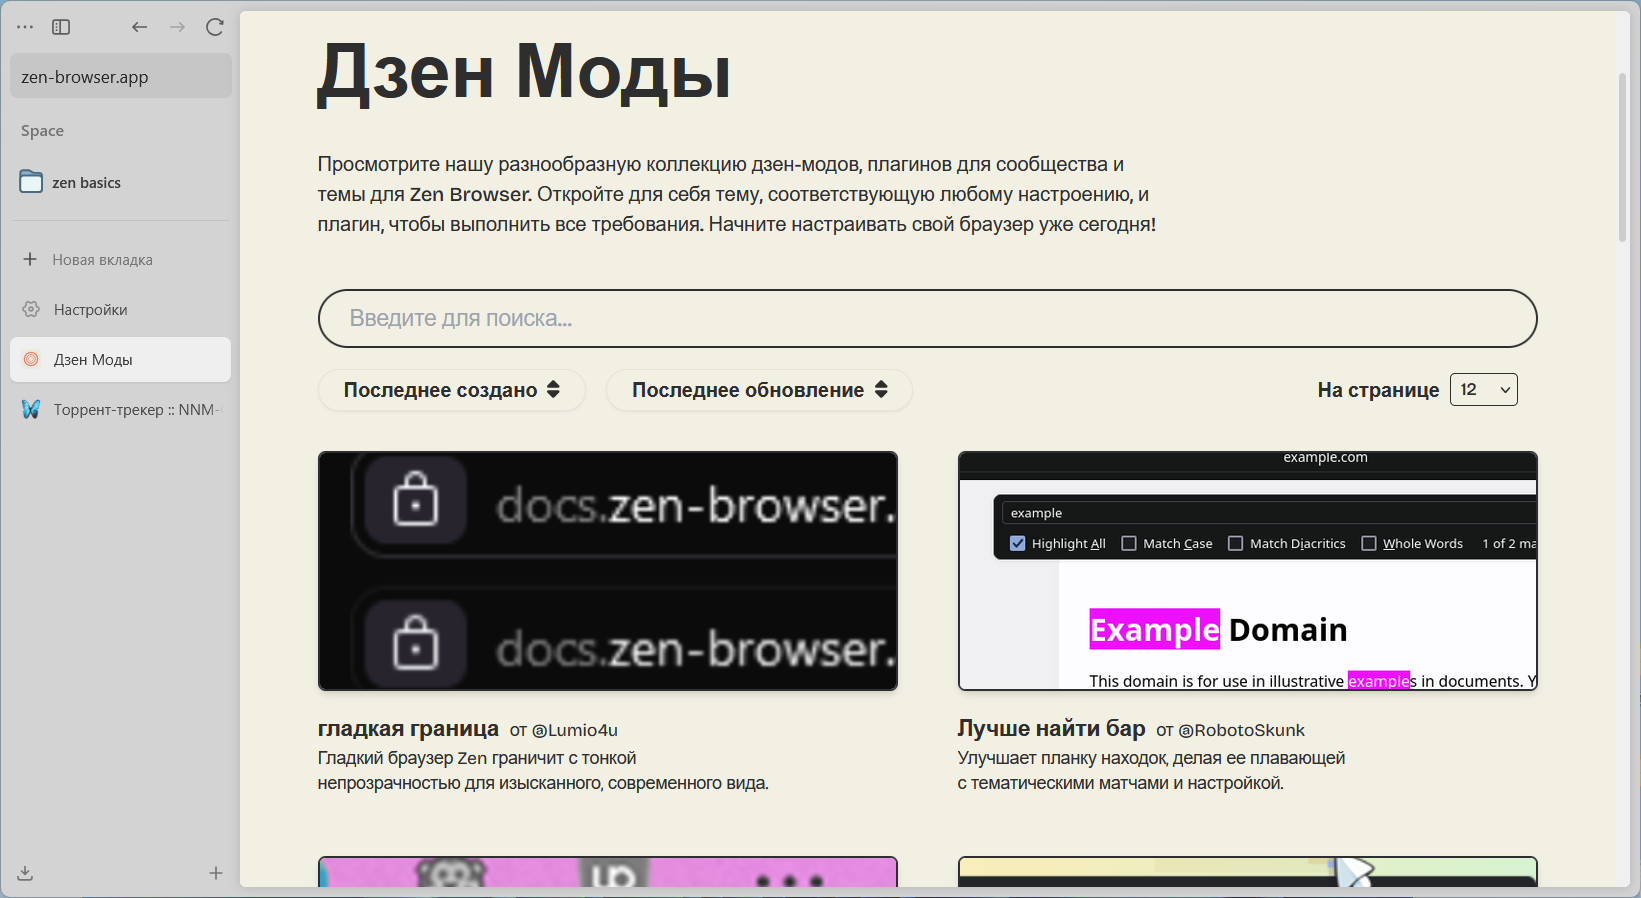Viewport: 1641px width, 898px height.
Task: Switch to Торрент-трекер NNM tab
Action: click(x=121, y=409)
